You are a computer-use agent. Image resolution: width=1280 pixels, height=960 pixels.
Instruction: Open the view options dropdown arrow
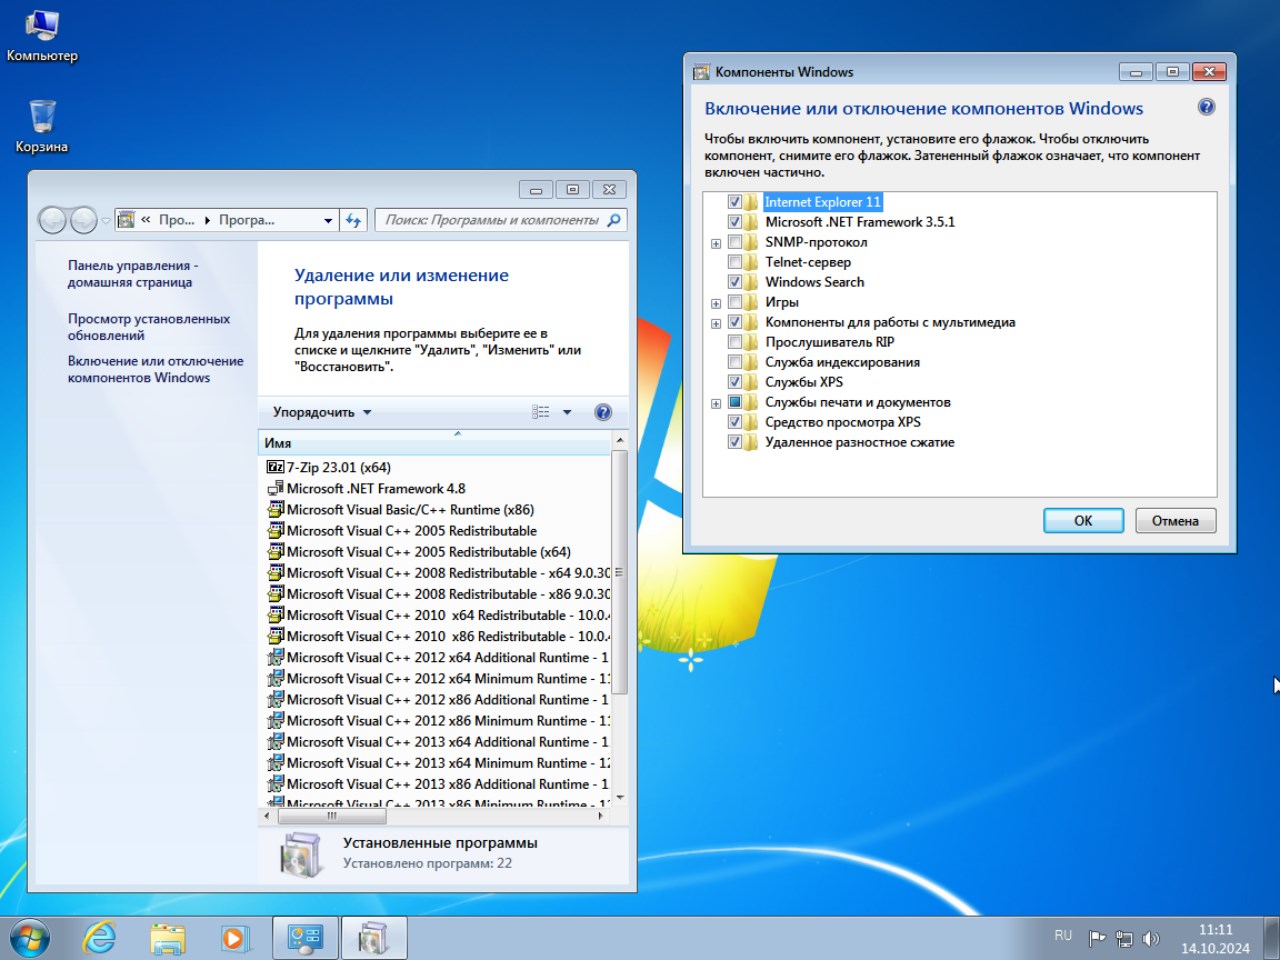pyautogui.click(x=567, y=412)
